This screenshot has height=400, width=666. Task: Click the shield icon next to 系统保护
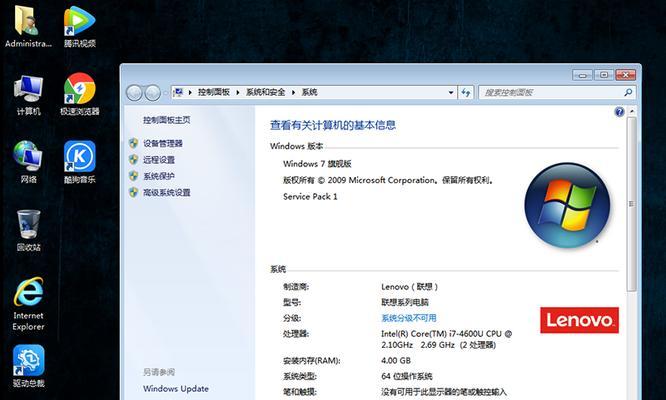(133, 176)
